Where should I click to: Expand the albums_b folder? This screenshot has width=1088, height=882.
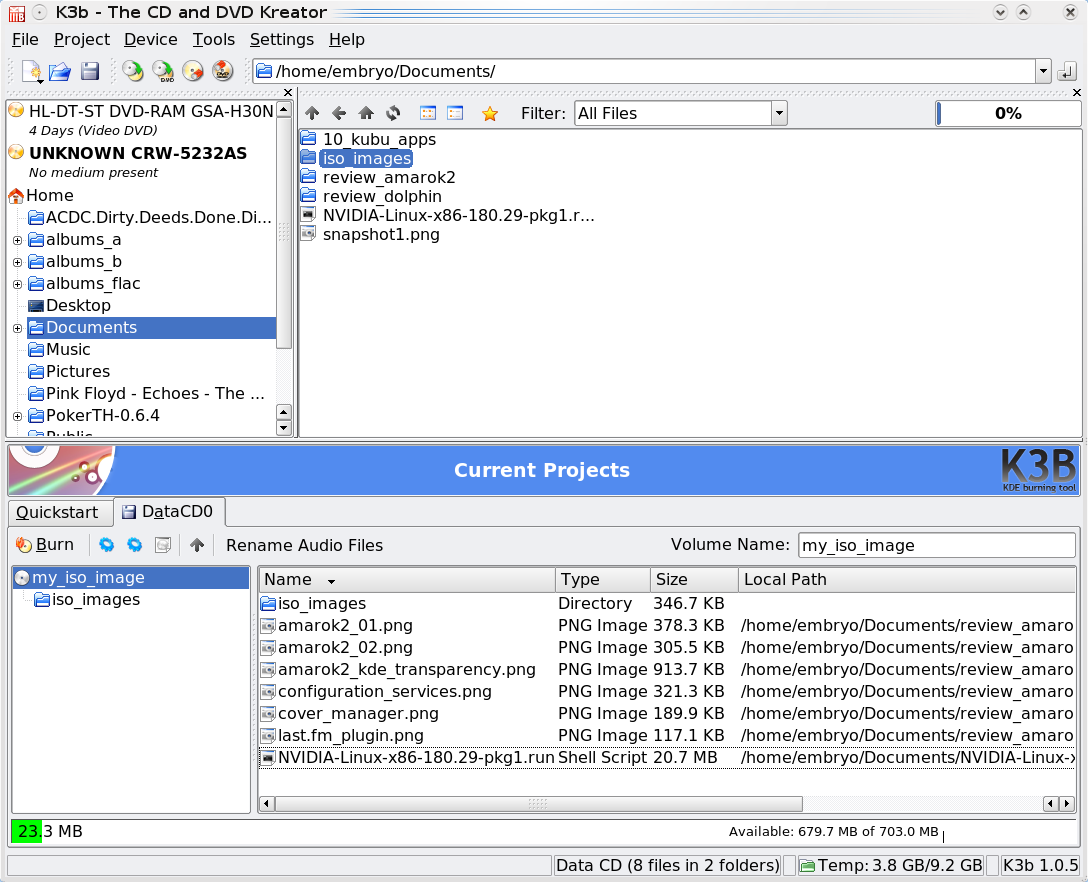tap(17, 262)
